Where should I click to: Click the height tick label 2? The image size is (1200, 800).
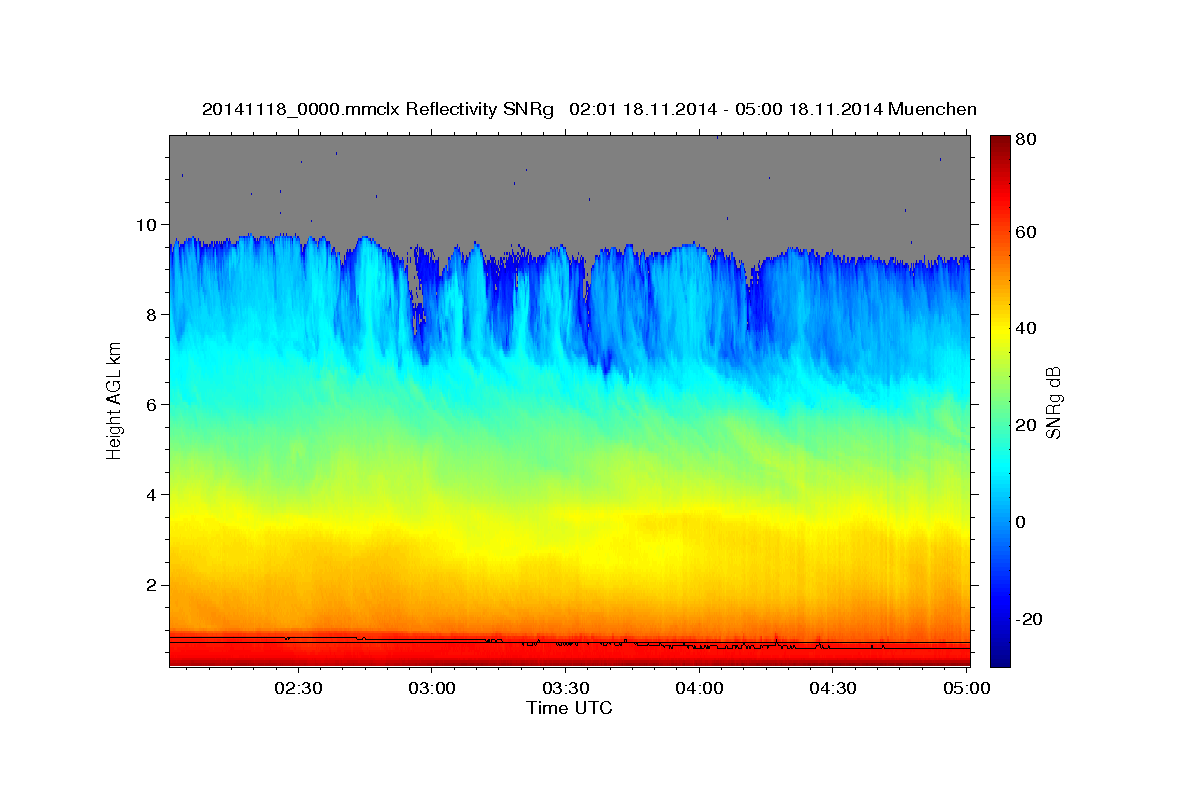tap(154, 584)
